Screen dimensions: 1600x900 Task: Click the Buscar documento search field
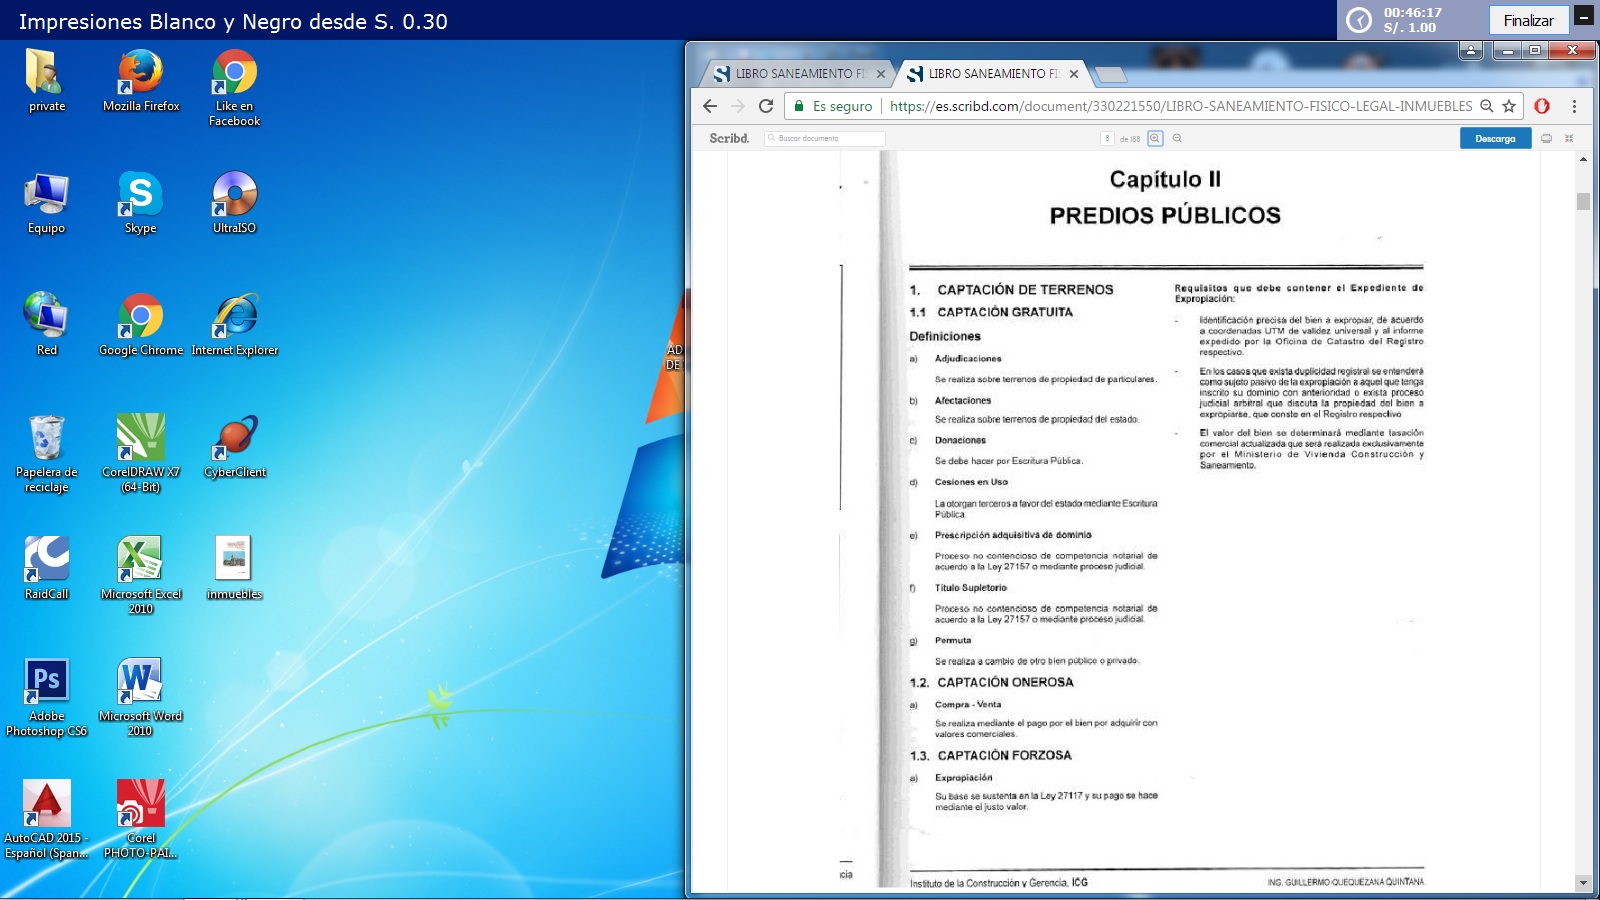825,139
